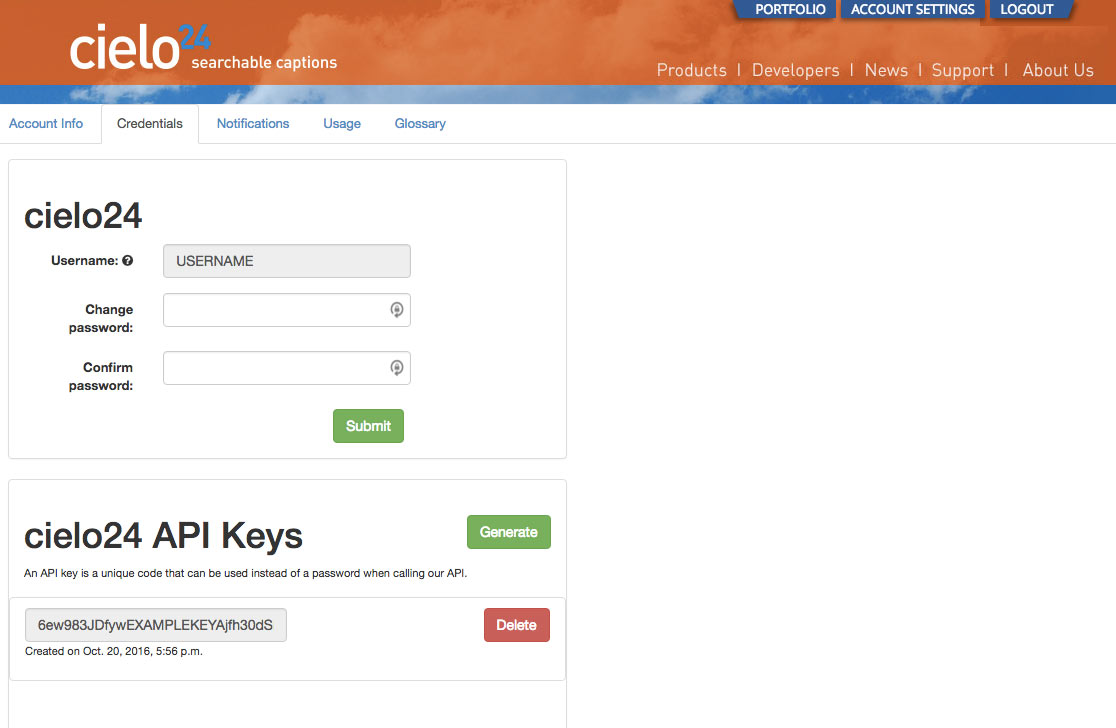Generate a new API key
This screenshot has width=1116, height=728.
[509, 532]
